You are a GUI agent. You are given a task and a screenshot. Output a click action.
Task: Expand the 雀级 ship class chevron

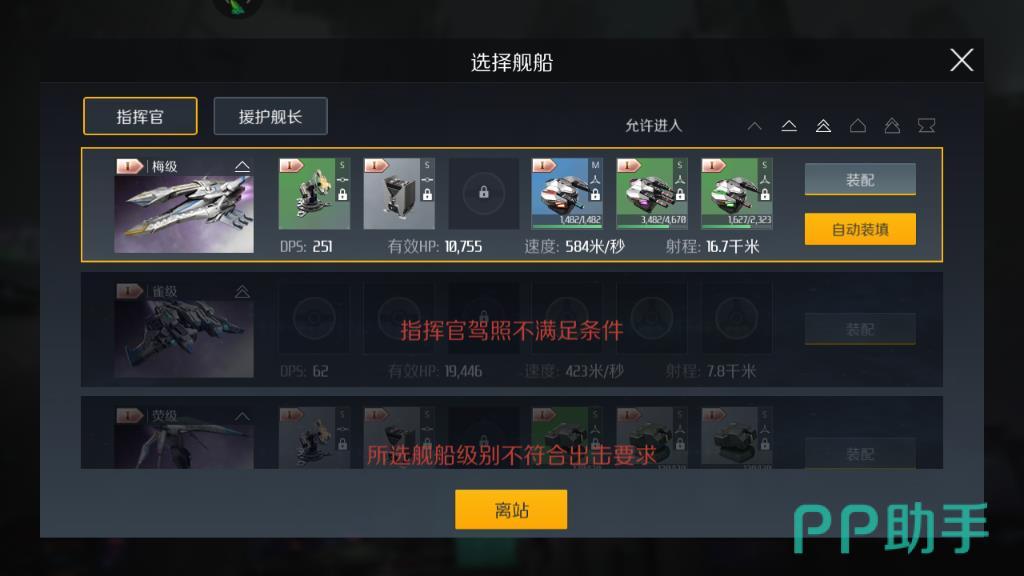[242, 291]
